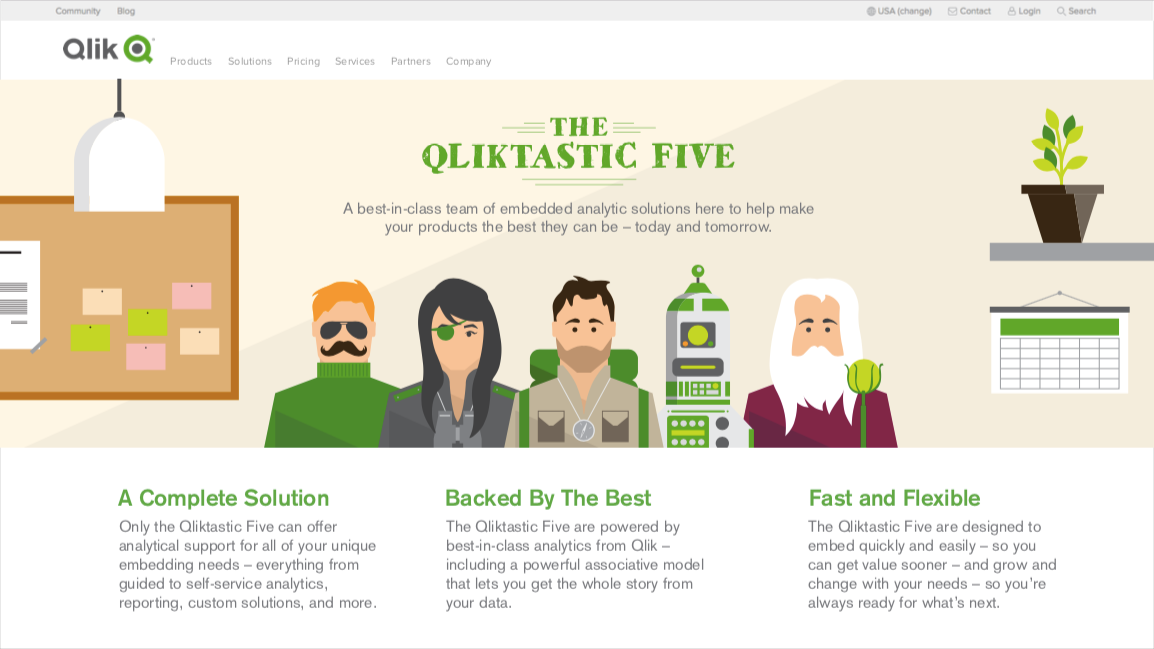The height and width of the screenshot is (649, 1154).
Task: Click the Qlik logo
Action: coord(108,49)
